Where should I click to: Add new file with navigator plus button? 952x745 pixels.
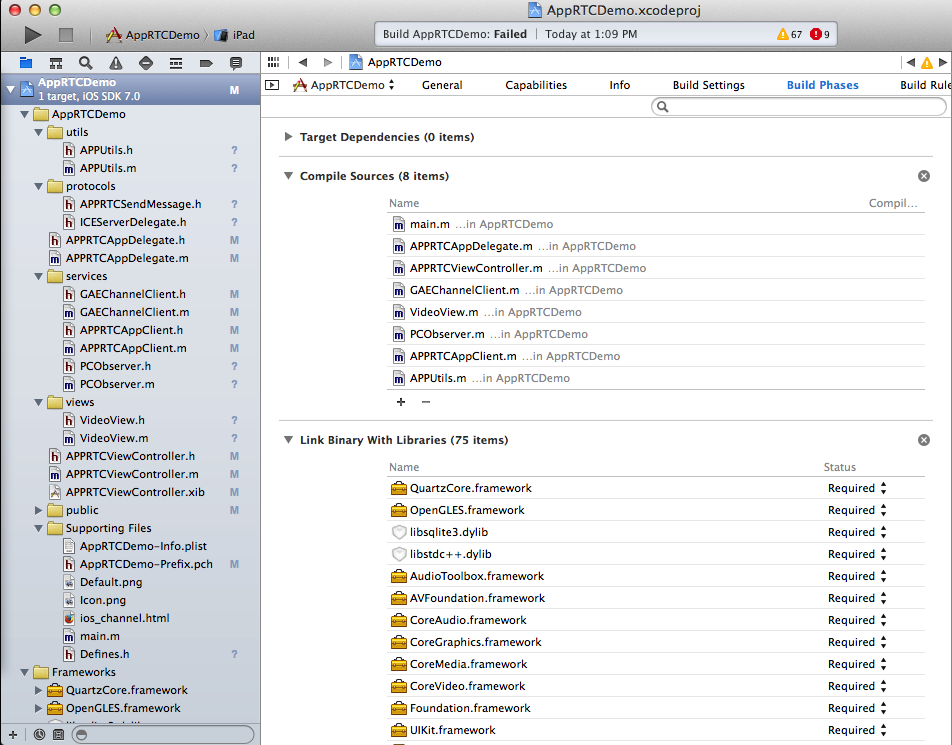click(x=13, y=735)
